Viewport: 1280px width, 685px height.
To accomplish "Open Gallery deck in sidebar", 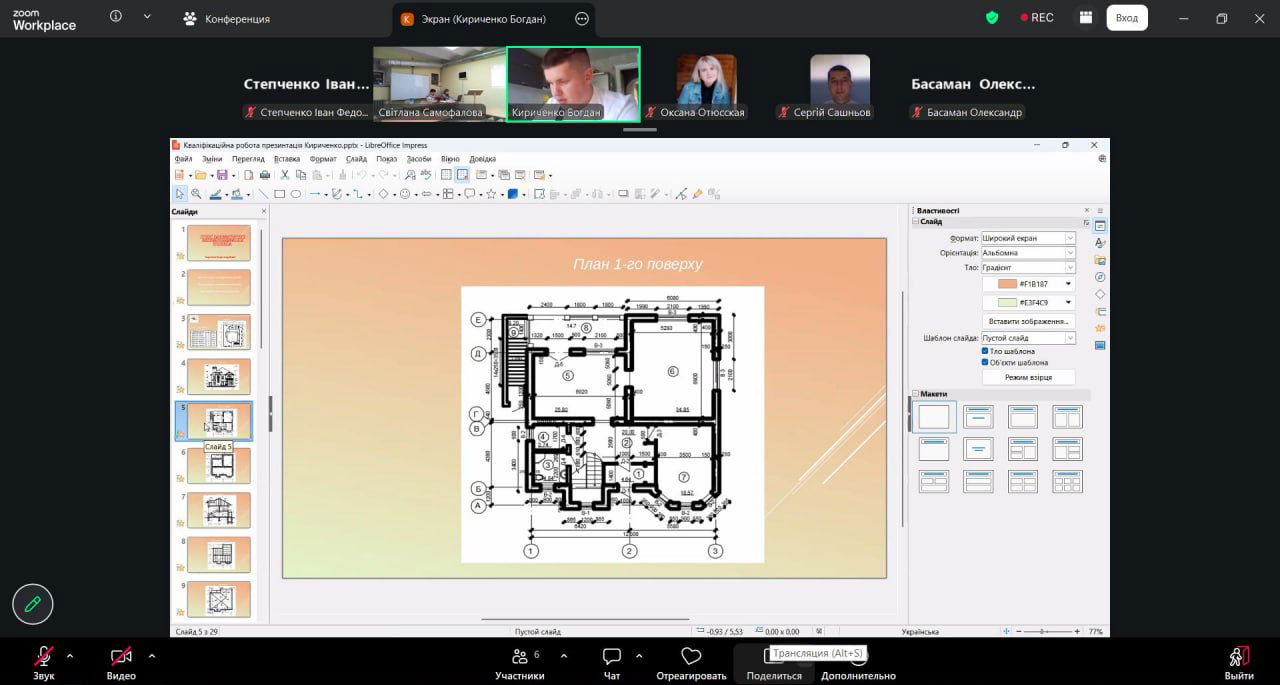I will click(x=1100, y=260).
